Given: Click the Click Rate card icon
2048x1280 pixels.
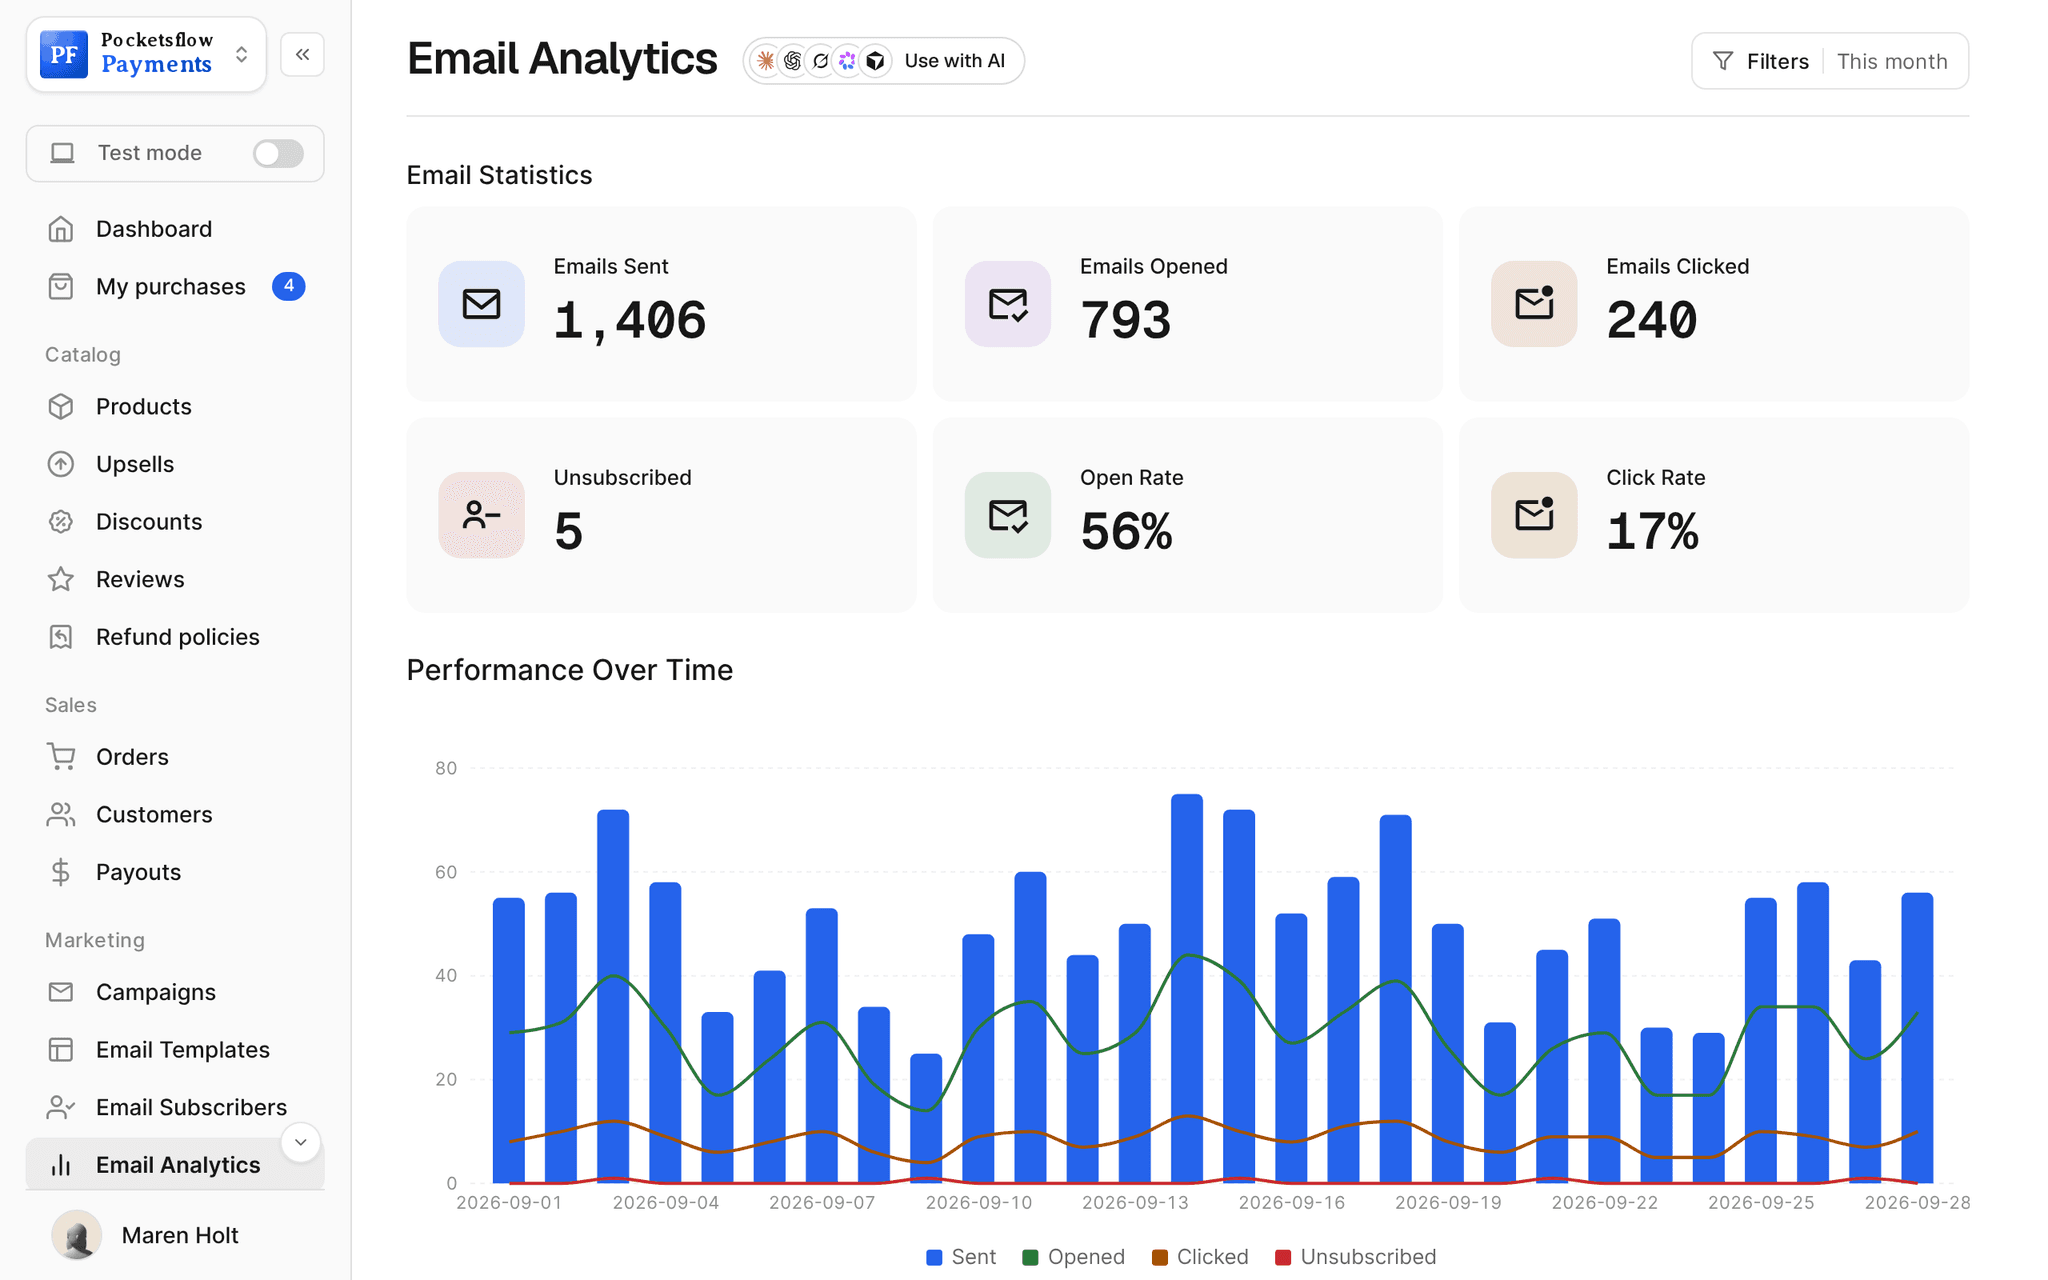Looking at the screenshot, I should [x=1534, y=515].
